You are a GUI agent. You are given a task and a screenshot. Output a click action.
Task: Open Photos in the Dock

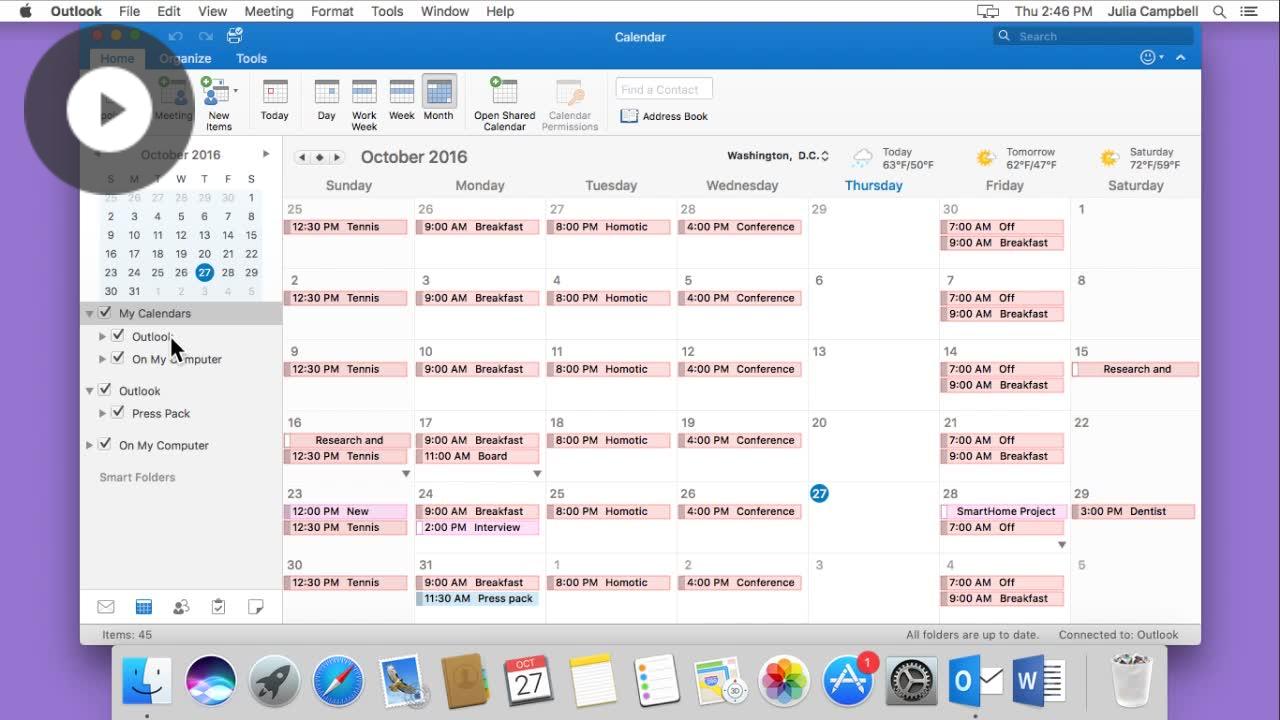click(784, 682)
